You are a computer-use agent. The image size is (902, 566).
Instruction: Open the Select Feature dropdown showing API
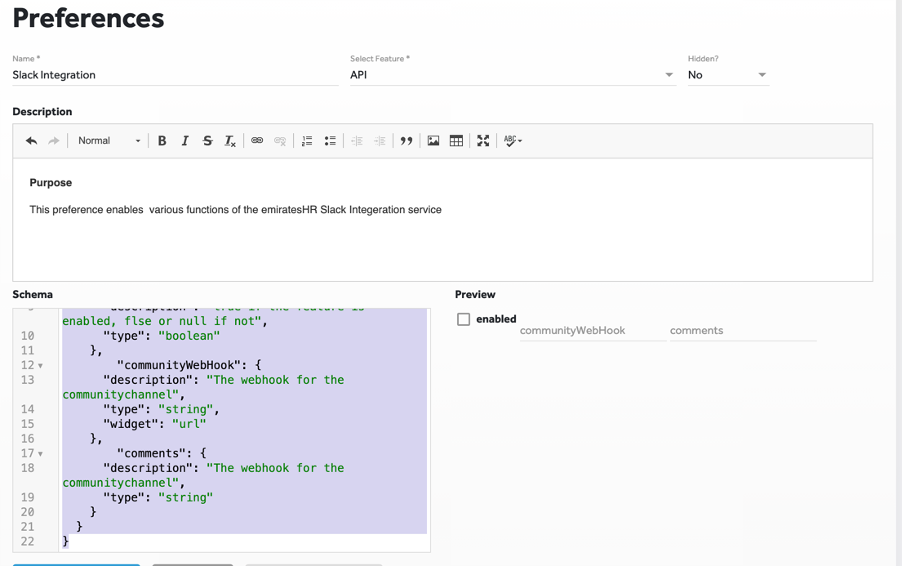(511, 75)
